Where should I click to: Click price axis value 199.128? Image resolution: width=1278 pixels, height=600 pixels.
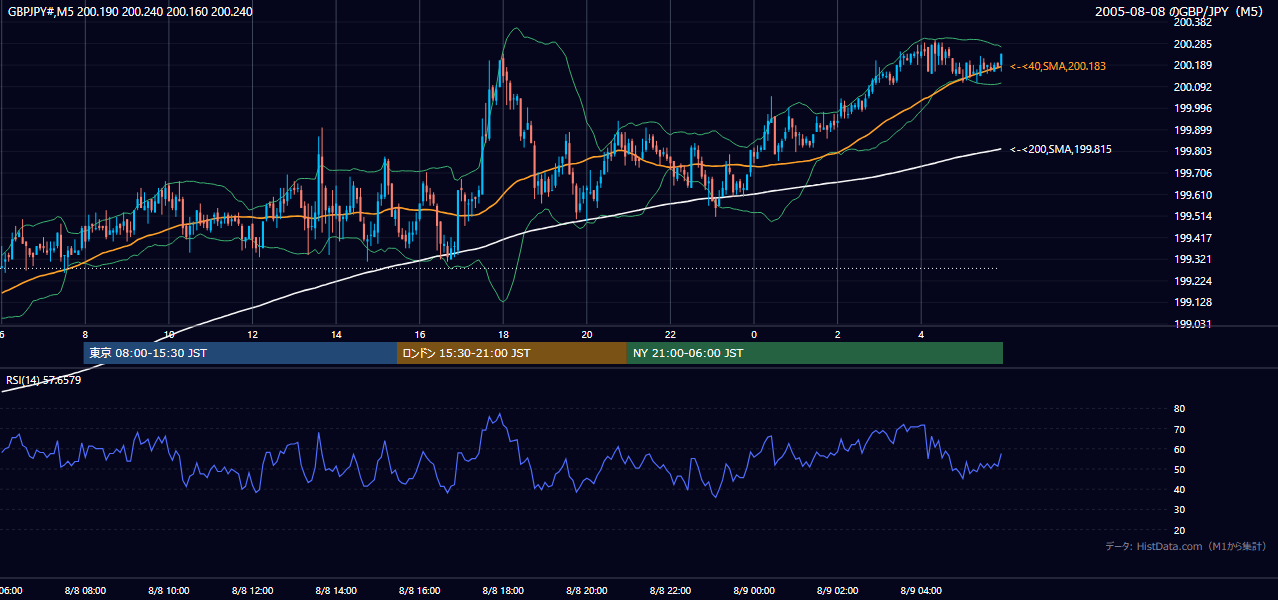(1192, 302)
